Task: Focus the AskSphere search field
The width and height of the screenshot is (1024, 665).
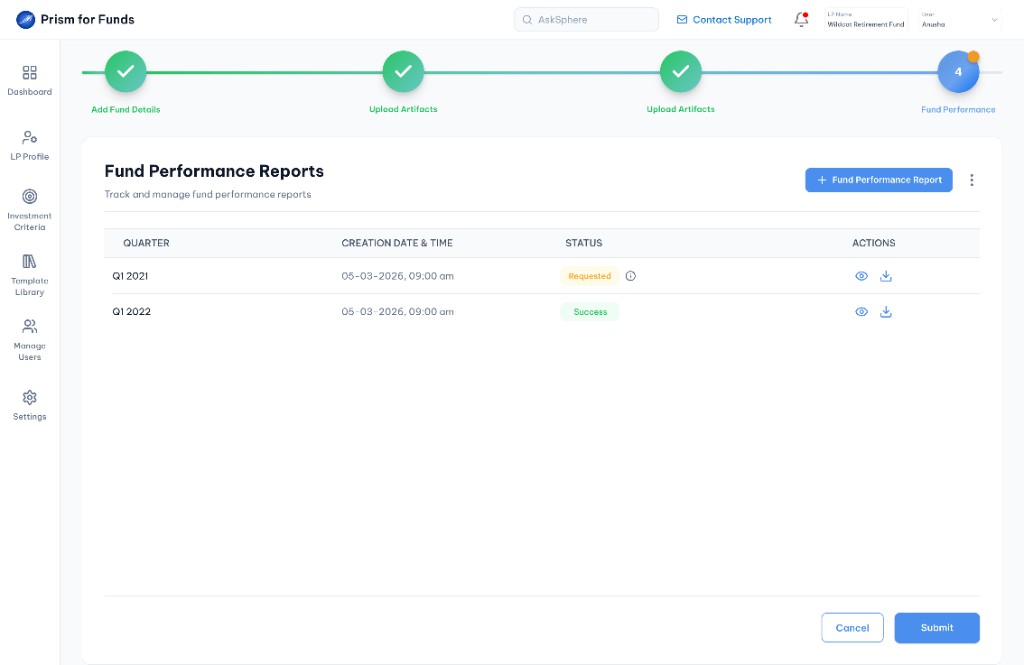Action: (x=586, y=20)
